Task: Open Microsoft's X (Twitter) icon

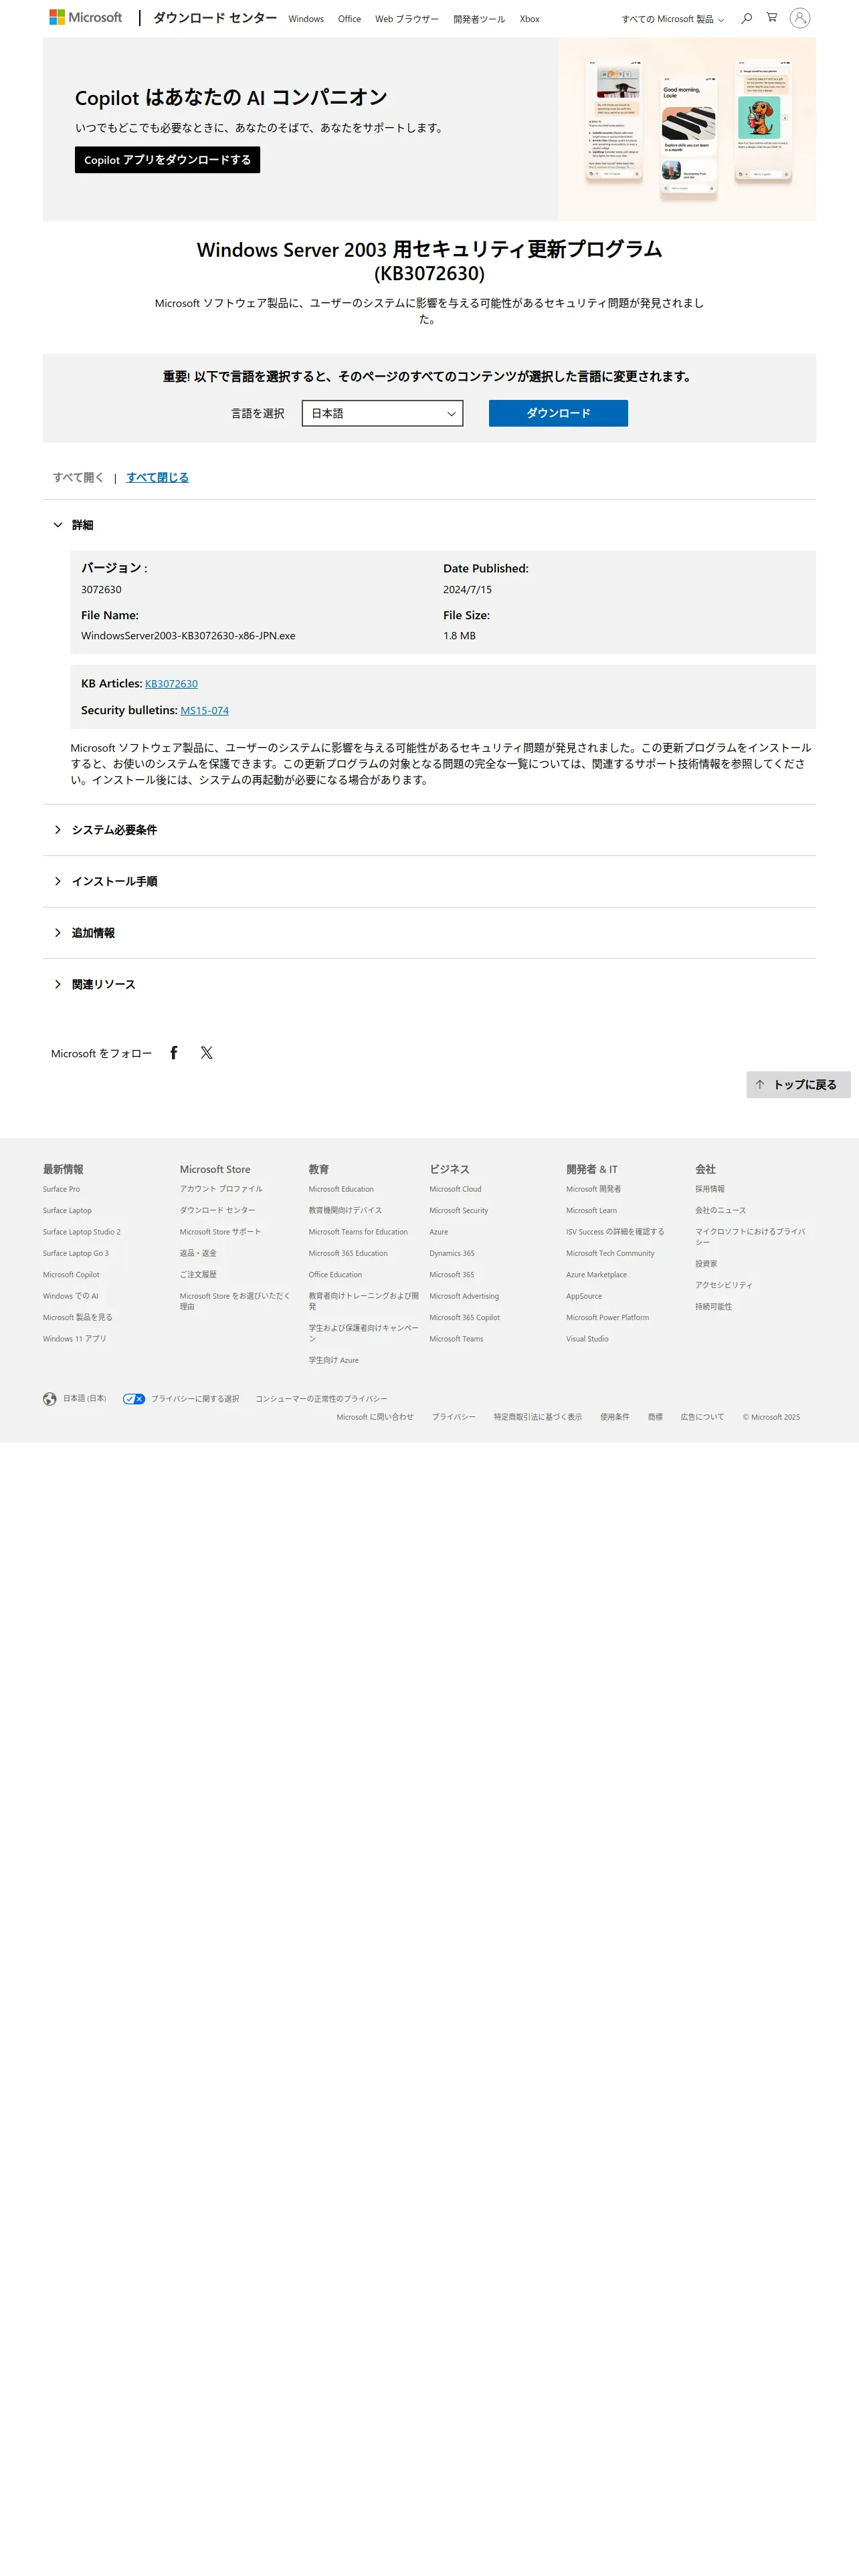Action: [x=207, y=1052]
